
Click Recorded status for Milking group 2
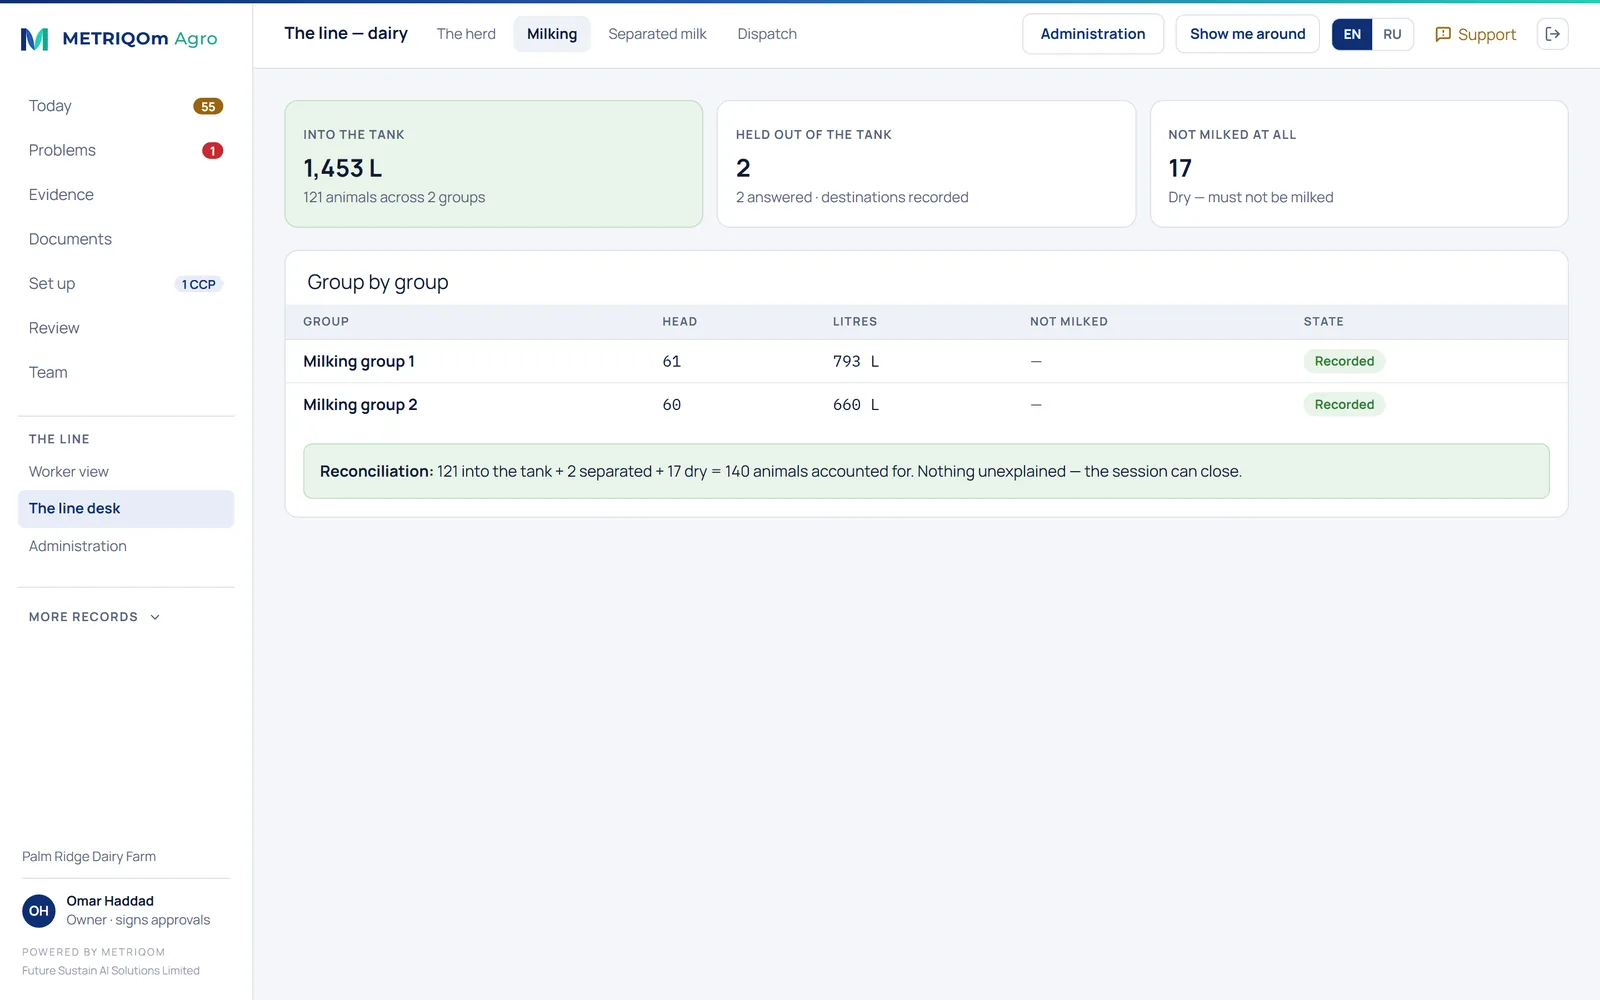[1344, 405]
